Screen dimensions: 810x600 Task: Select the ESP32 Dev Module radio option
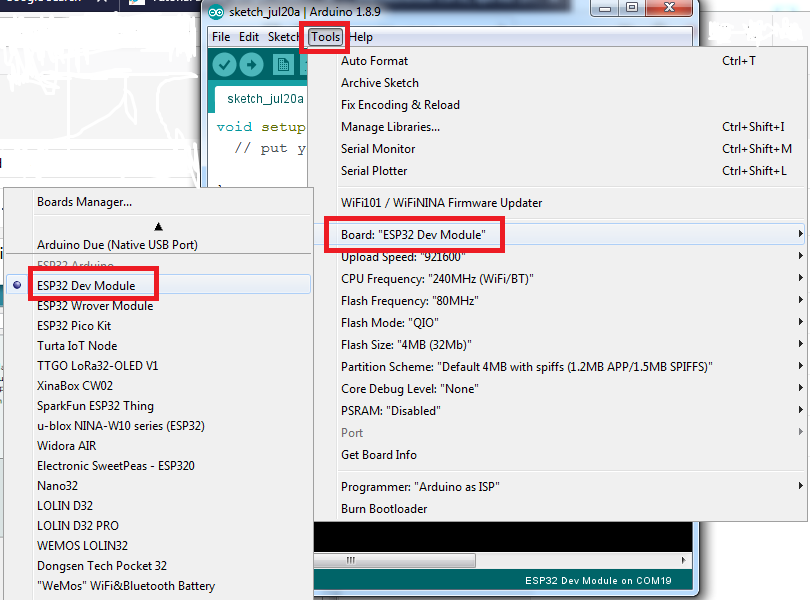(159, 285)
